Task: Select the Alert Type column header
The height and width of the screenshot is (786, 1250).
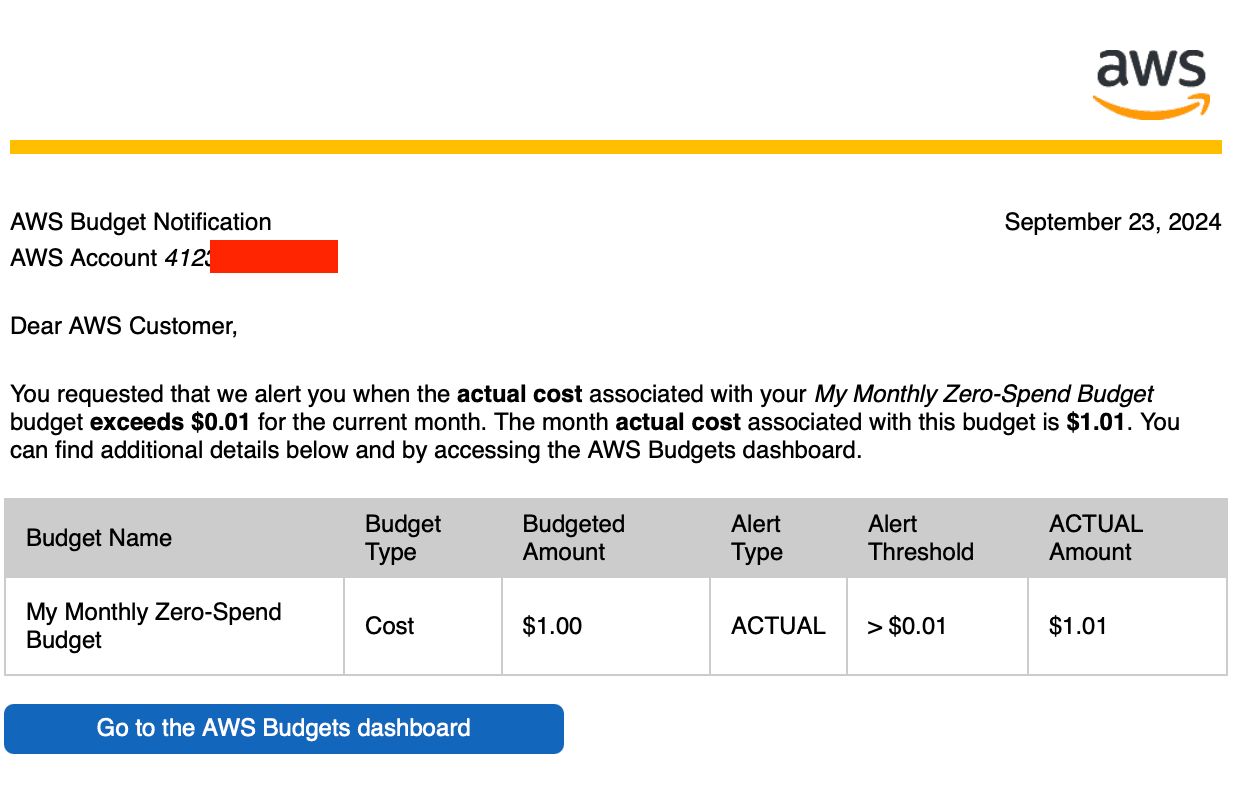Action: [756, 538]
